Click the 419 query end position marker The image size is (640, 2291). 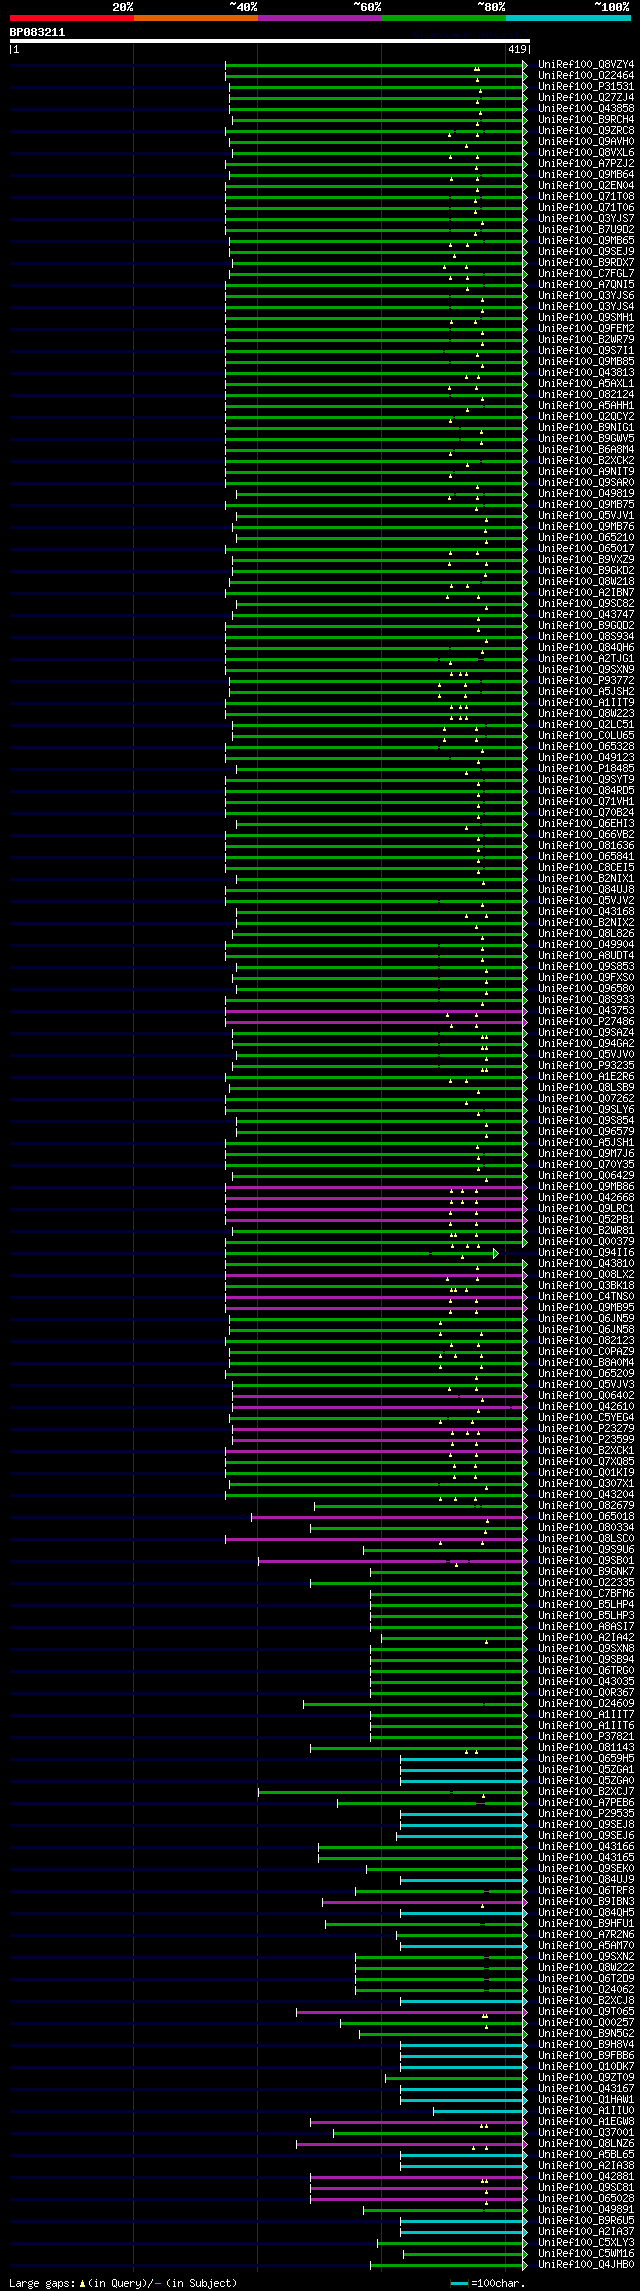click(x=517, y=49)
